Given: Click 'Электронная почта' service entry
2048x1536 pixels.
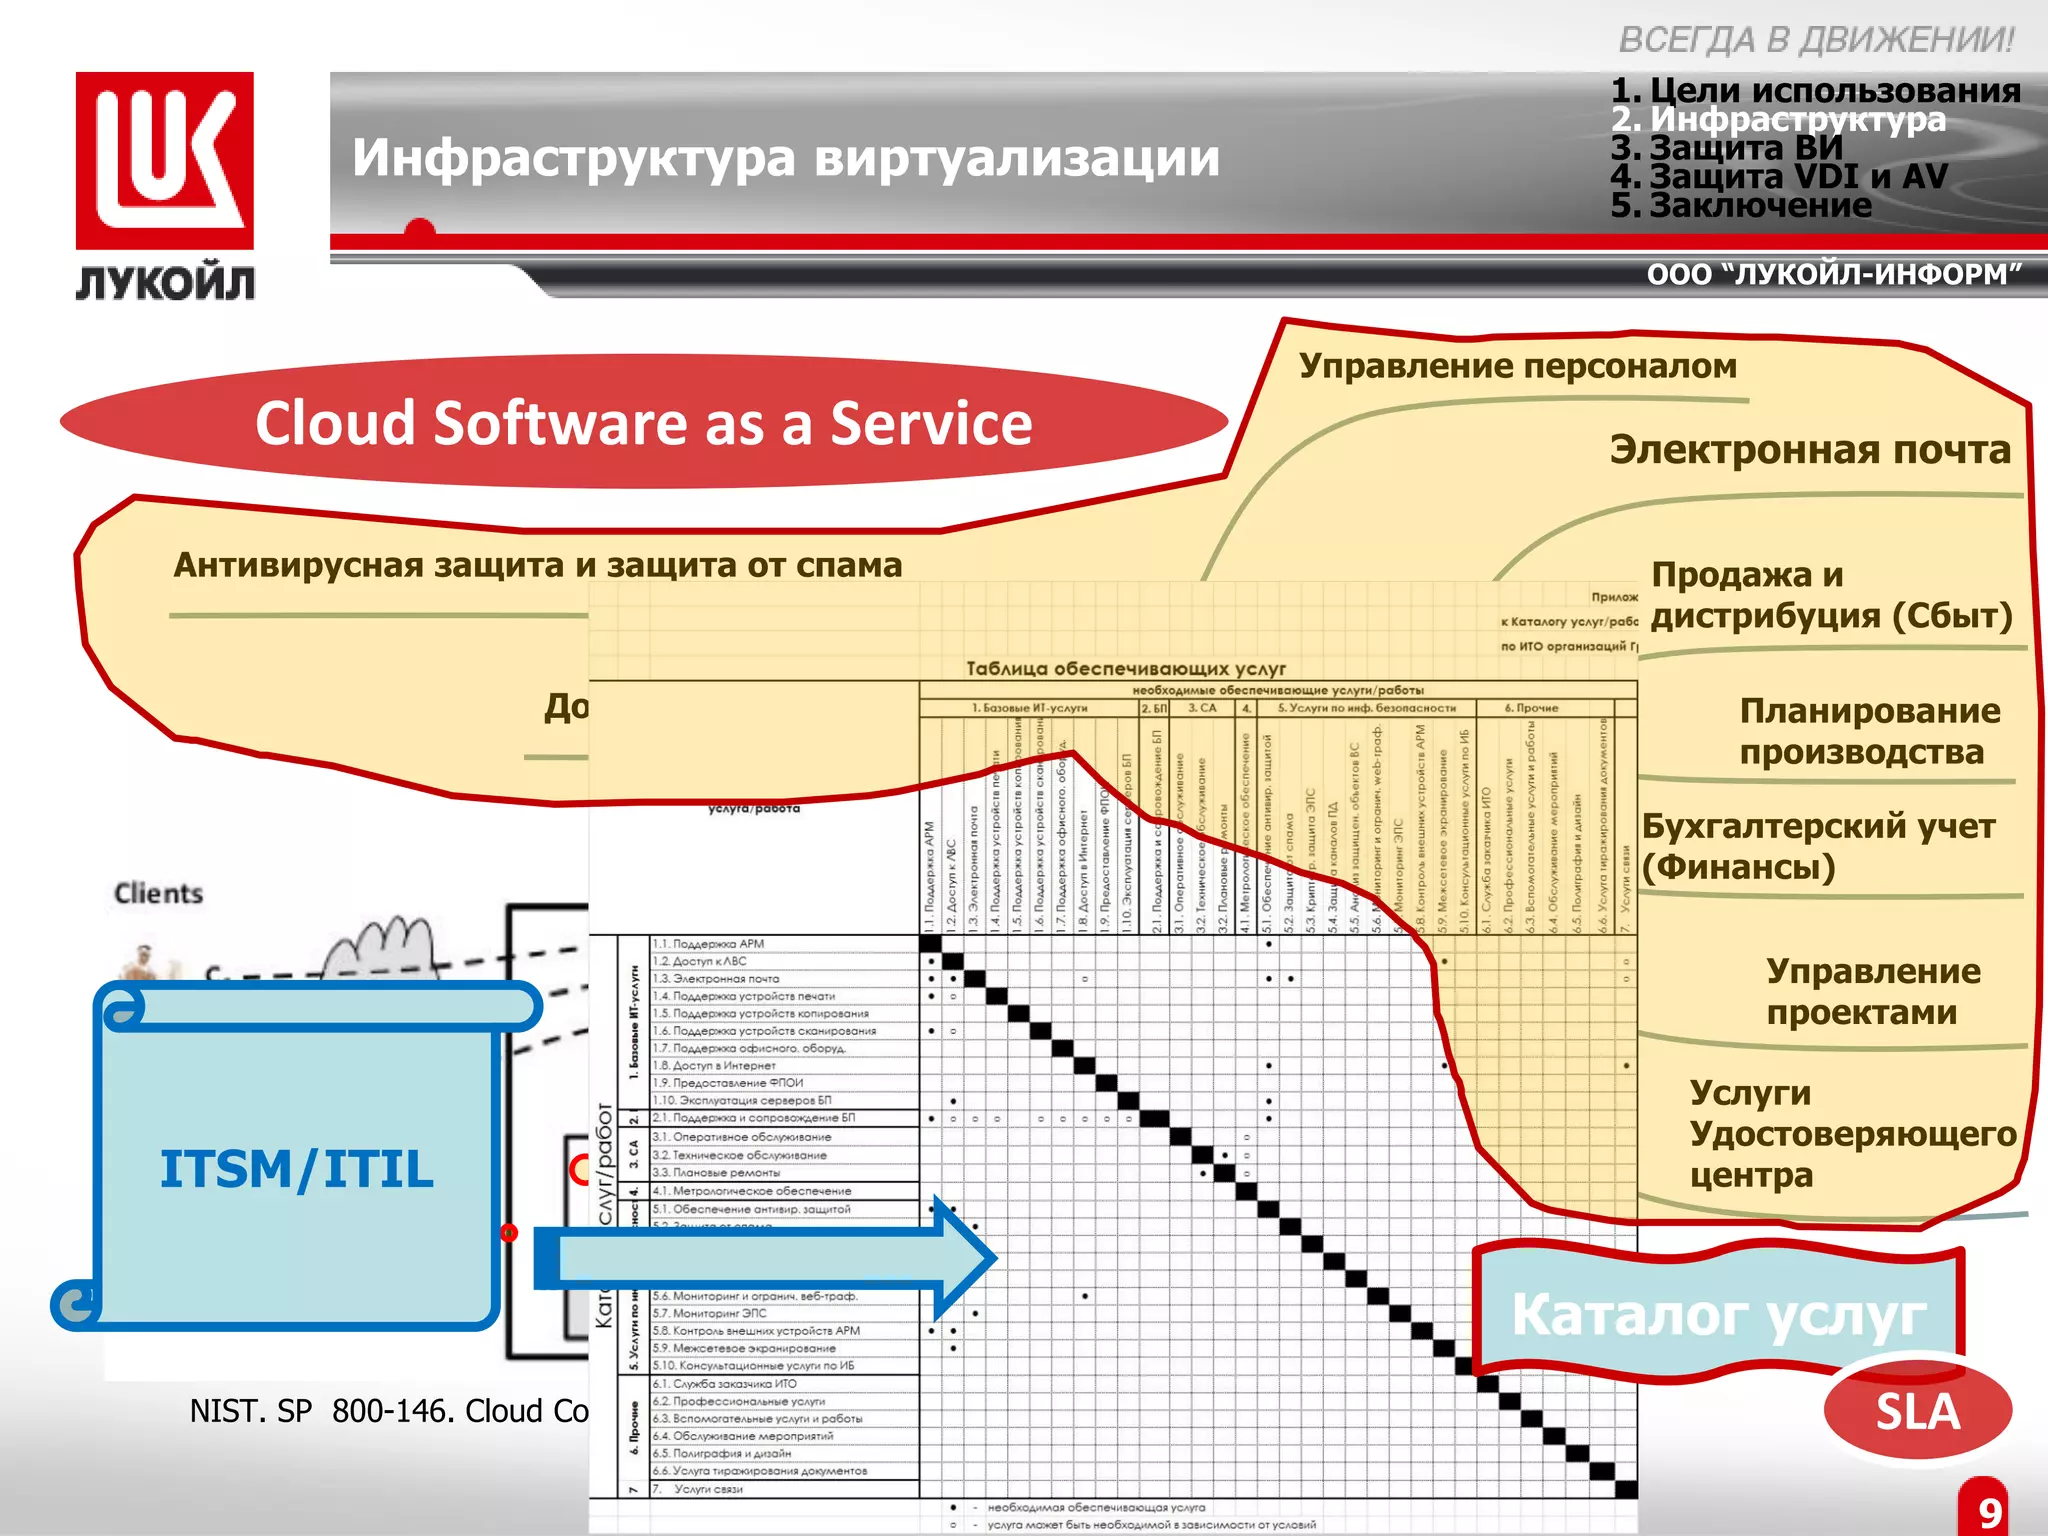Looking at the screenshot, I should point(1810,450).
